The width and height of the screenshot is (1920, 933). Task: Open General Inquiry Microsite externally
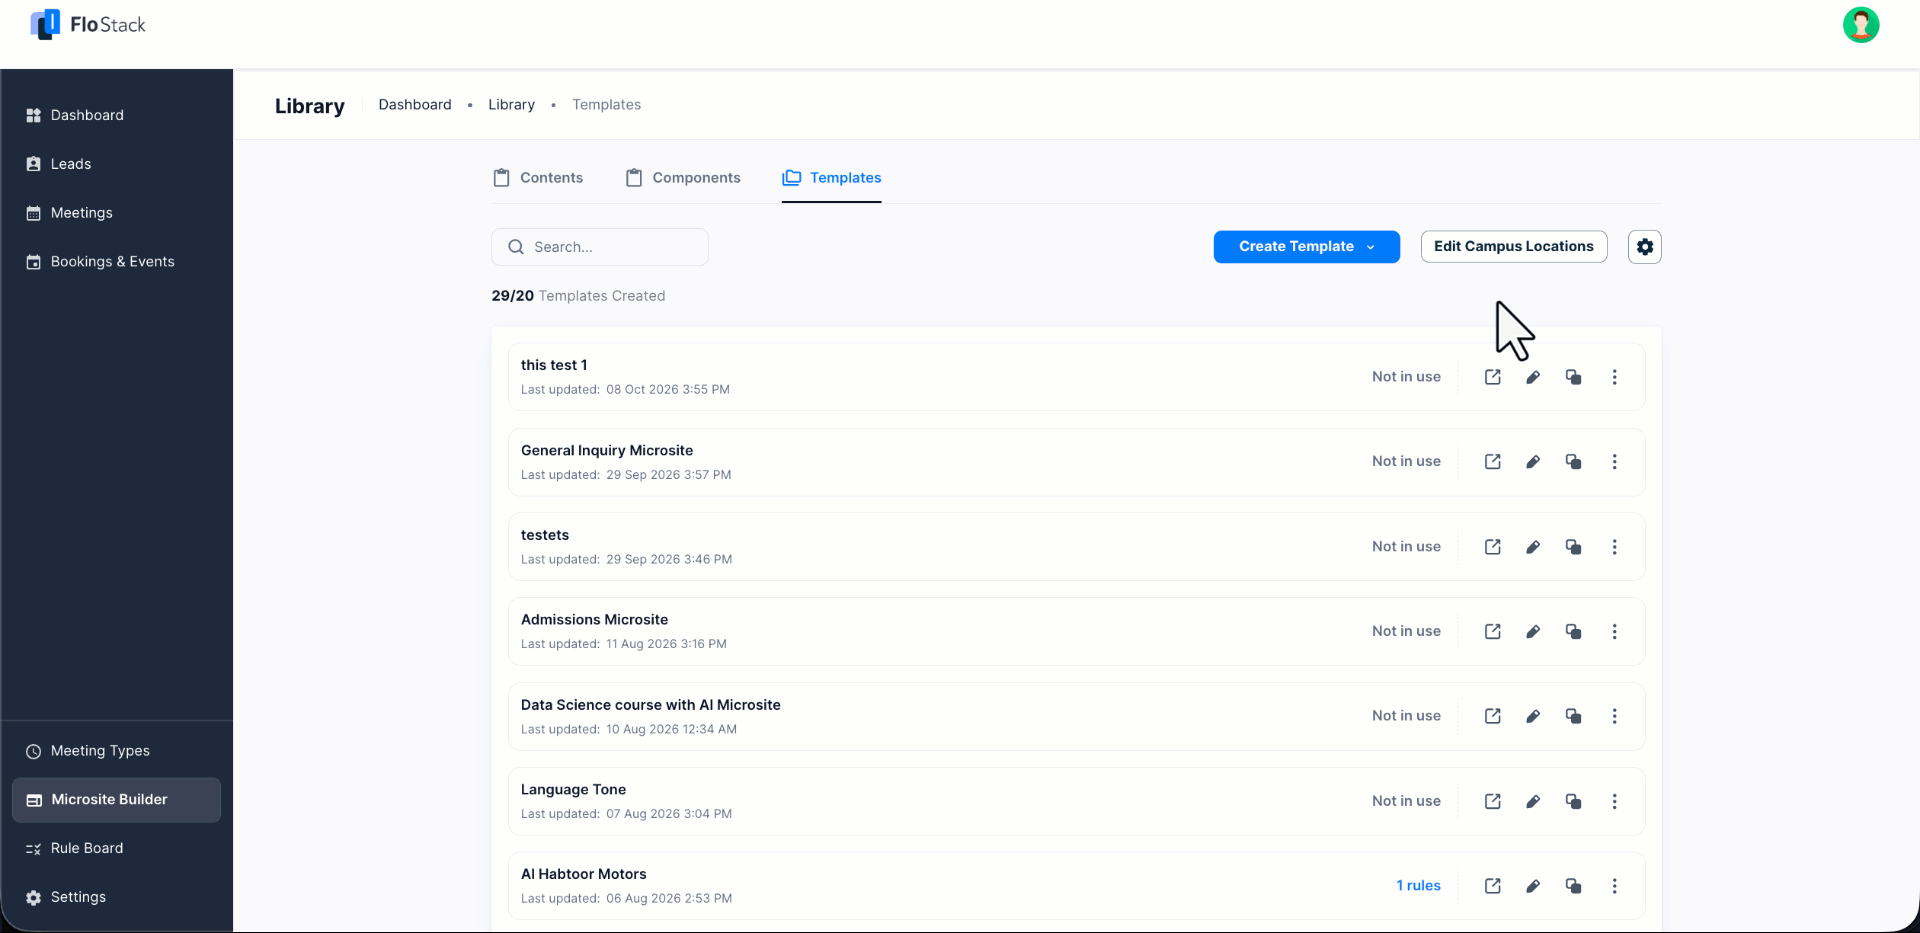1492,462
